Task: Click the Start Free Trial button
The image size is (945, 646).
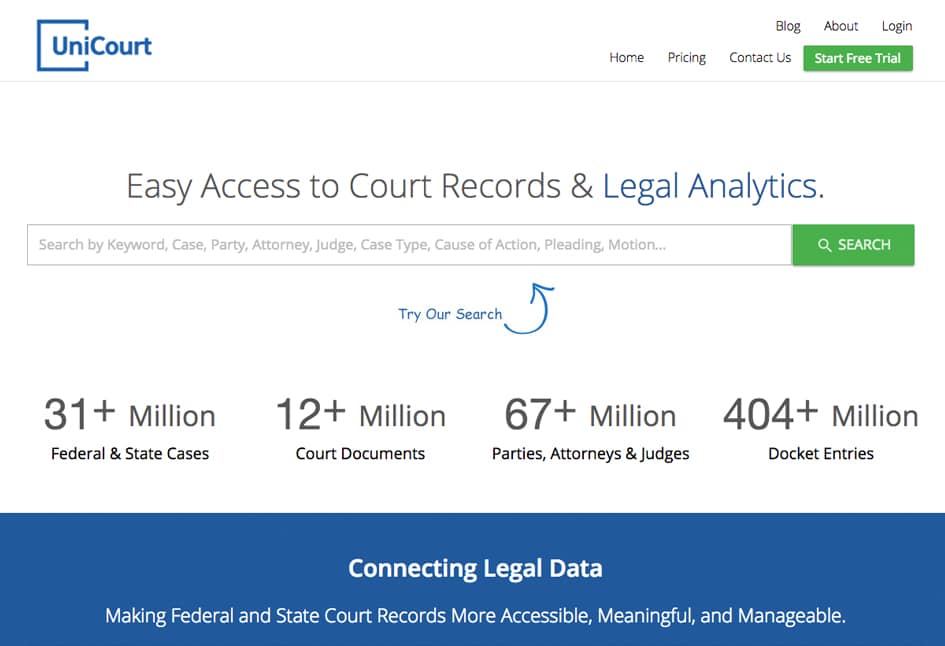Action: pyautogui.click(x=858, y=58)
